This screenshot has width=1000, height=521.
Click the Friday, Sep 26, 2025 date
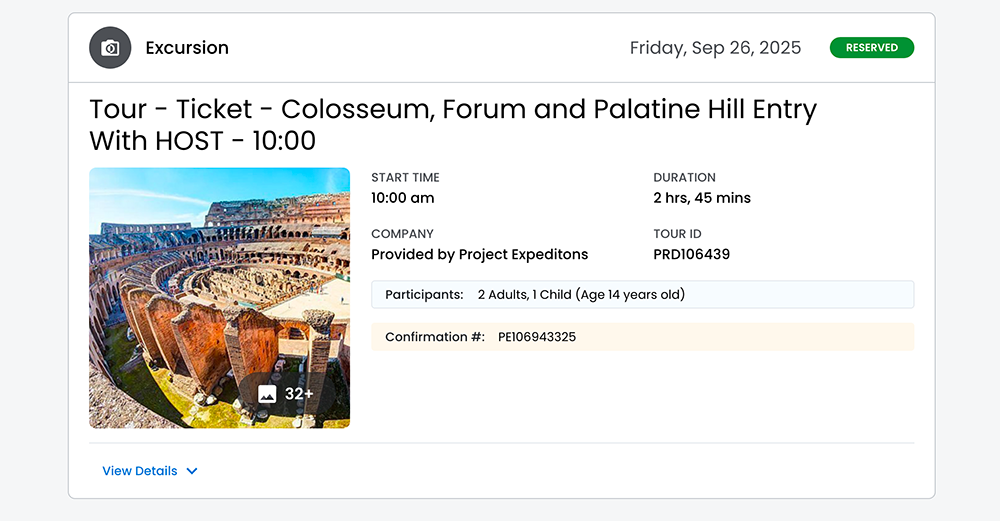[x=715, y=48]
